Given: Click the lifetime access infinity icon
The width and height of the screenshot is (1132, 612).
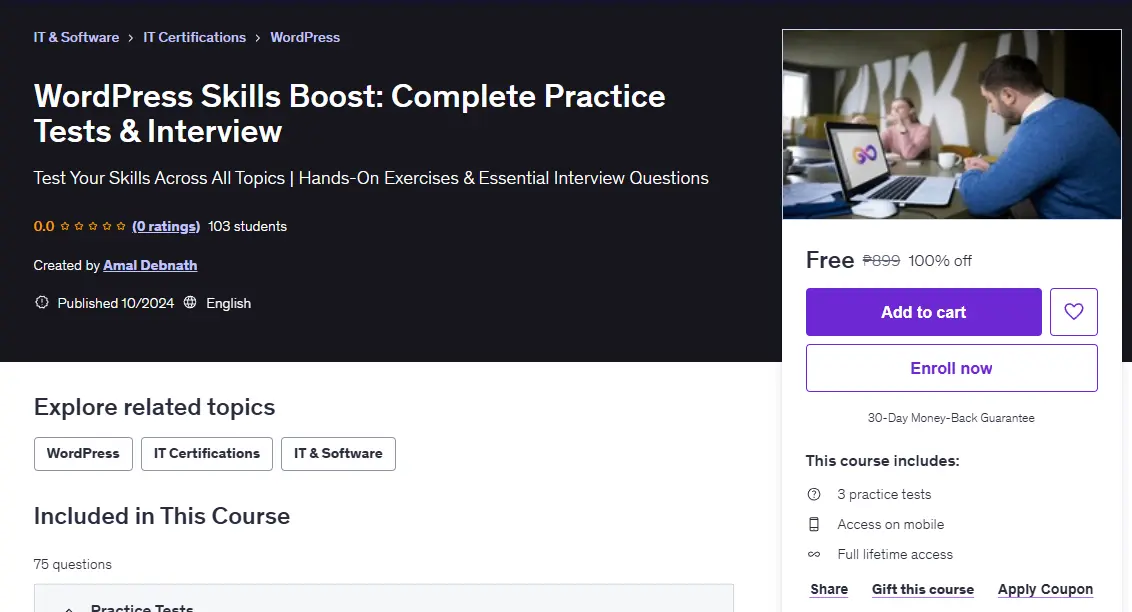Looking at the screenshot, I should point(814,554).
